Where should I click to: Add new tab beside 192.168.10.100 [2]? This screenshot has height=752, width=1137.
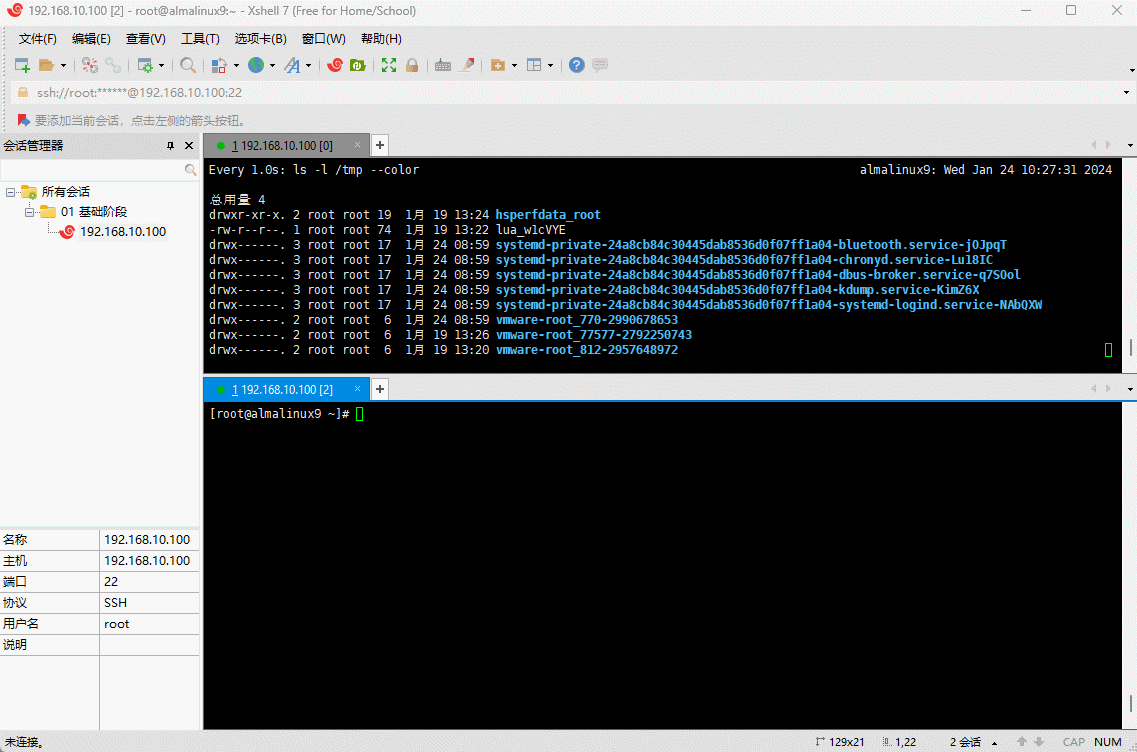click(380, 389)
